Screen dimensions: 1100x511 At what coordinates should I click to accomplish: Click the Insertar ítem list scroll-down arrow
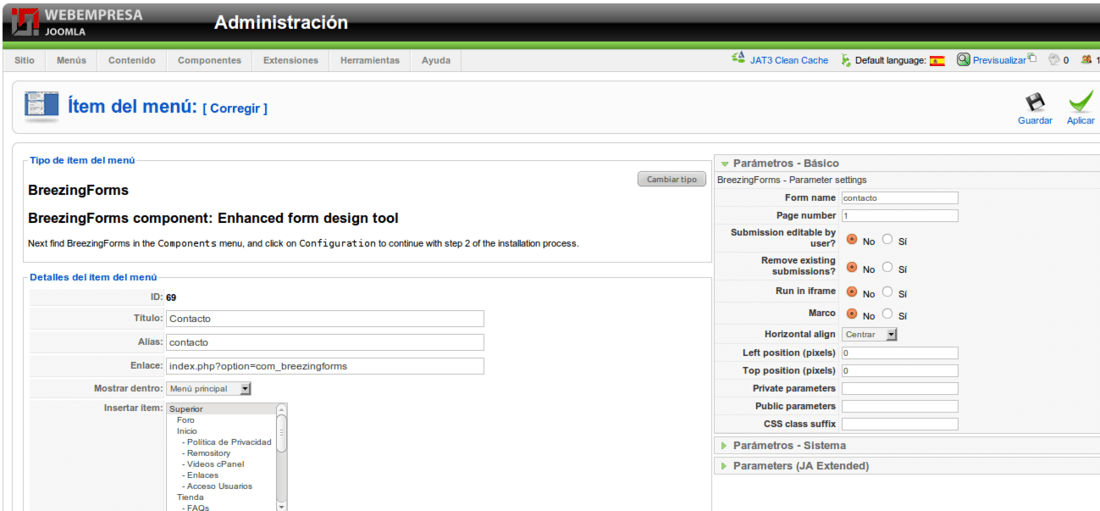(281, 505)
